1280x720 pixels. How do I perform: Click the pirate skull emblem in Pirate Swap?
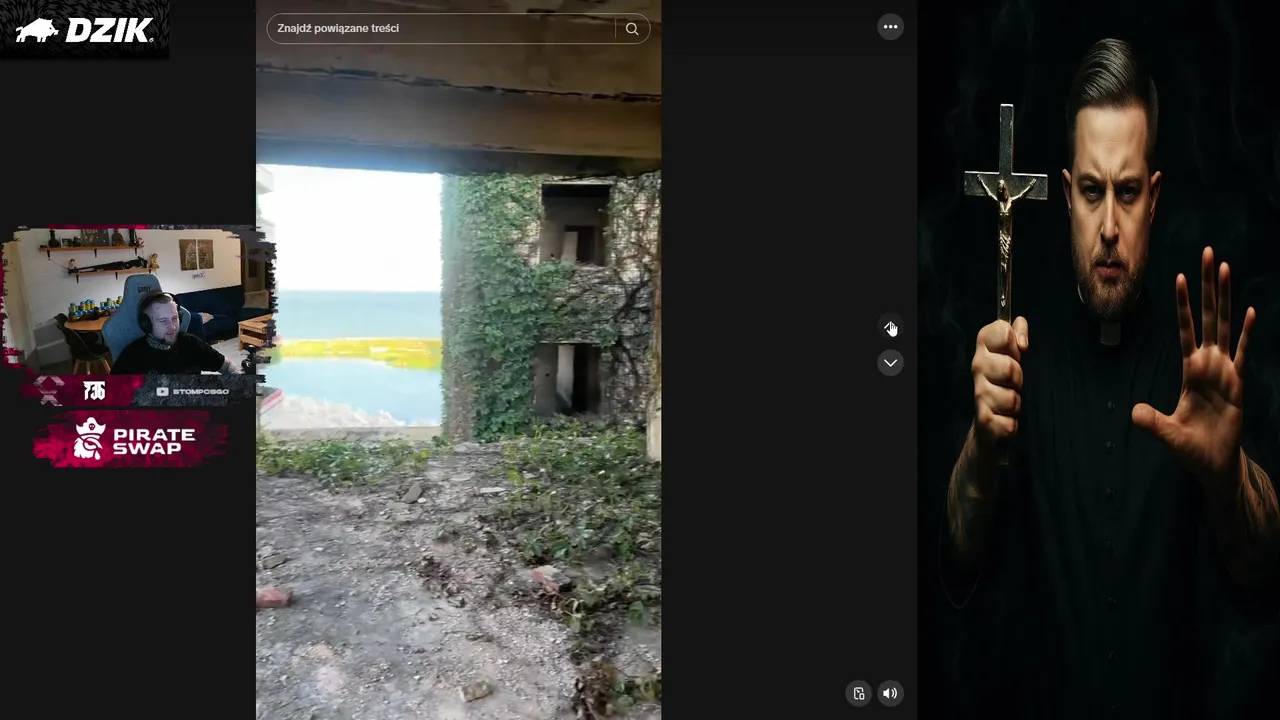pyautogui.click(x=90, y=439)
